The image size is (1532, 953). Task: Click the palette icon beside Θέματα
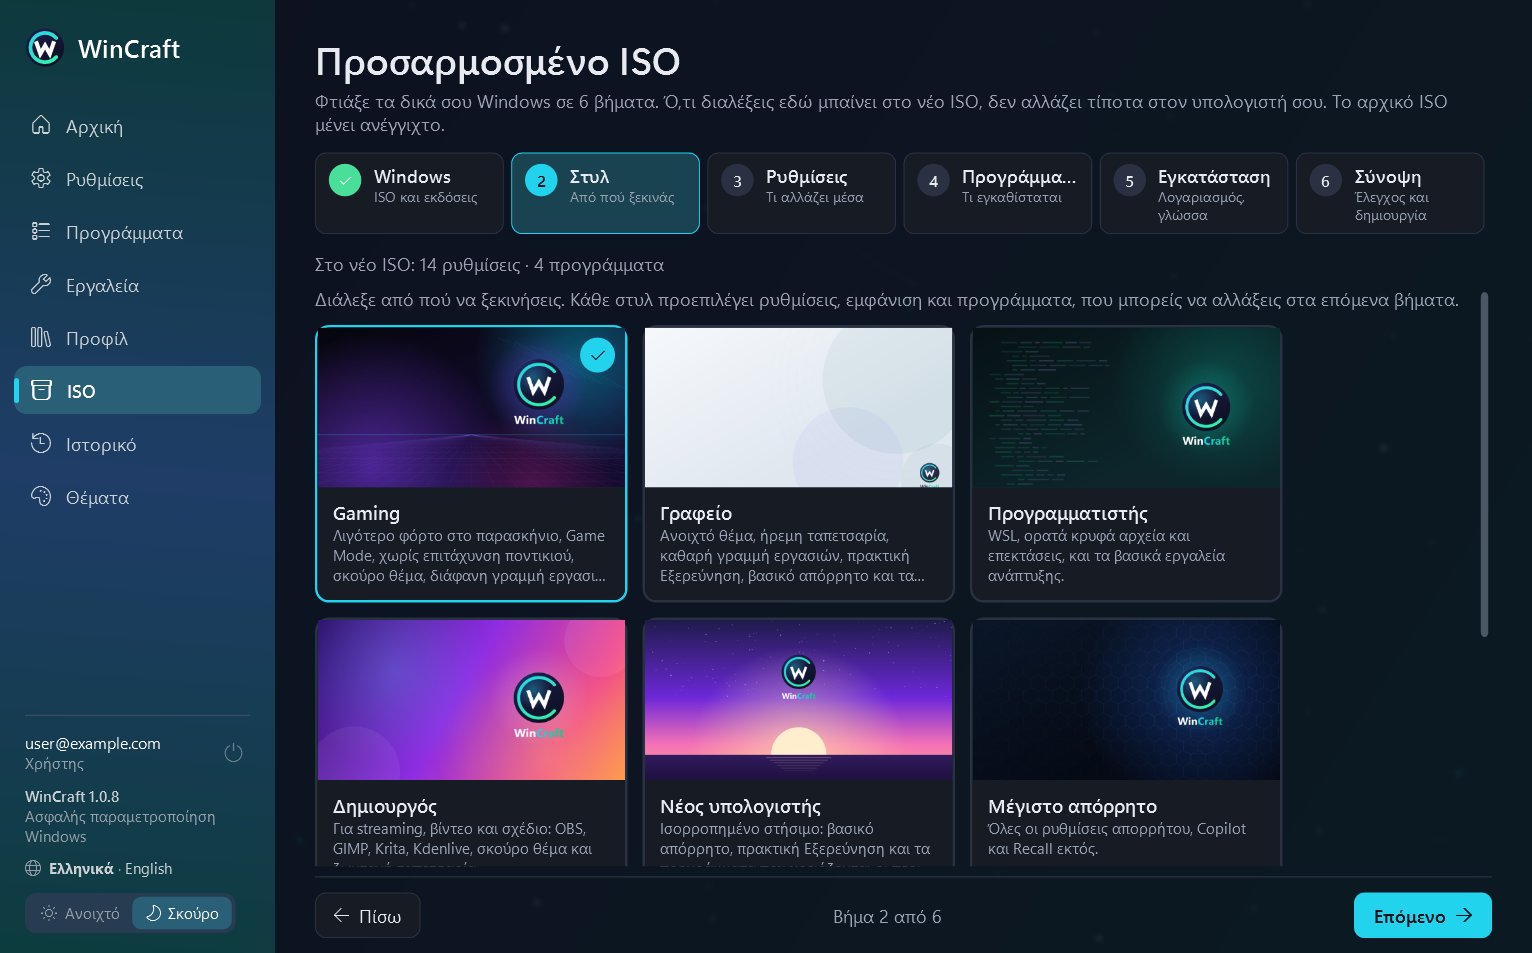[41, 496]
